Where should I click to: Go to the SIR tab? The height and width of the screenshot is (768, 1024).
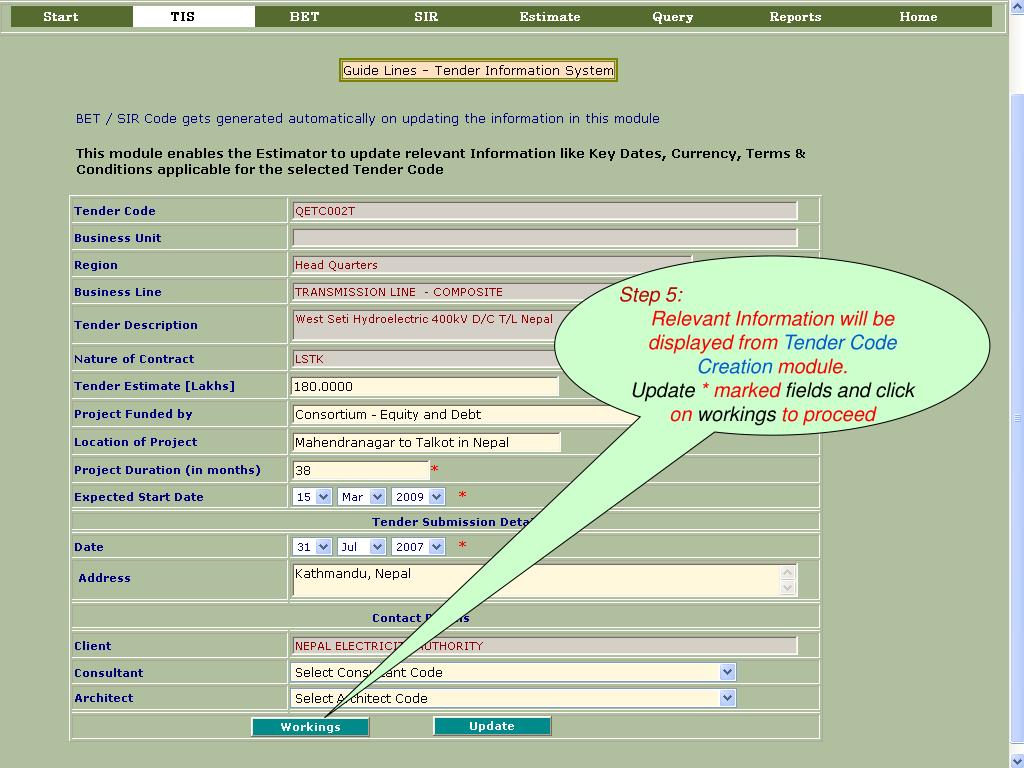pos(426,16)
